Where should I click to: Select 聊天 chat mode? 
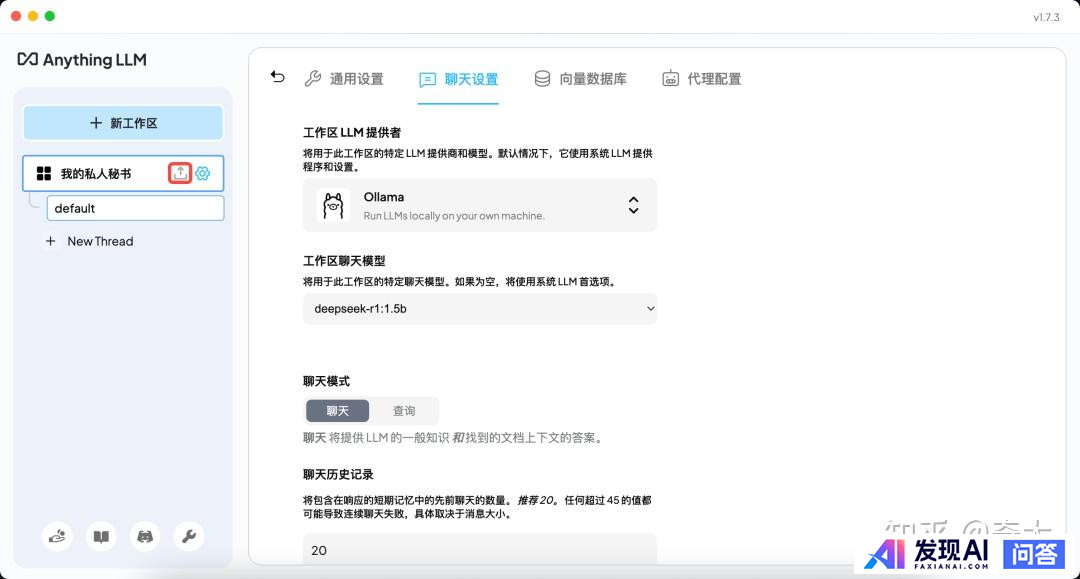tap(338, 411)
